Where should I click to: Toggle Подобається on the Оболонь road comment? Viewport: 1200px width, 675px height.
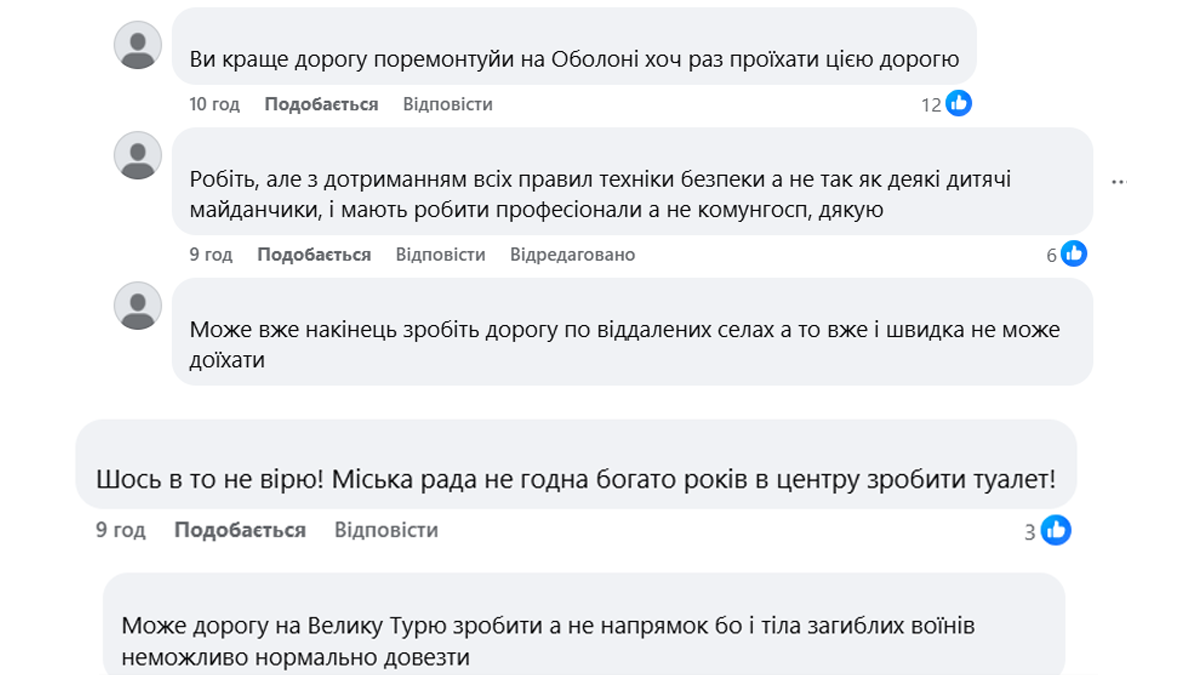[321, 104]
